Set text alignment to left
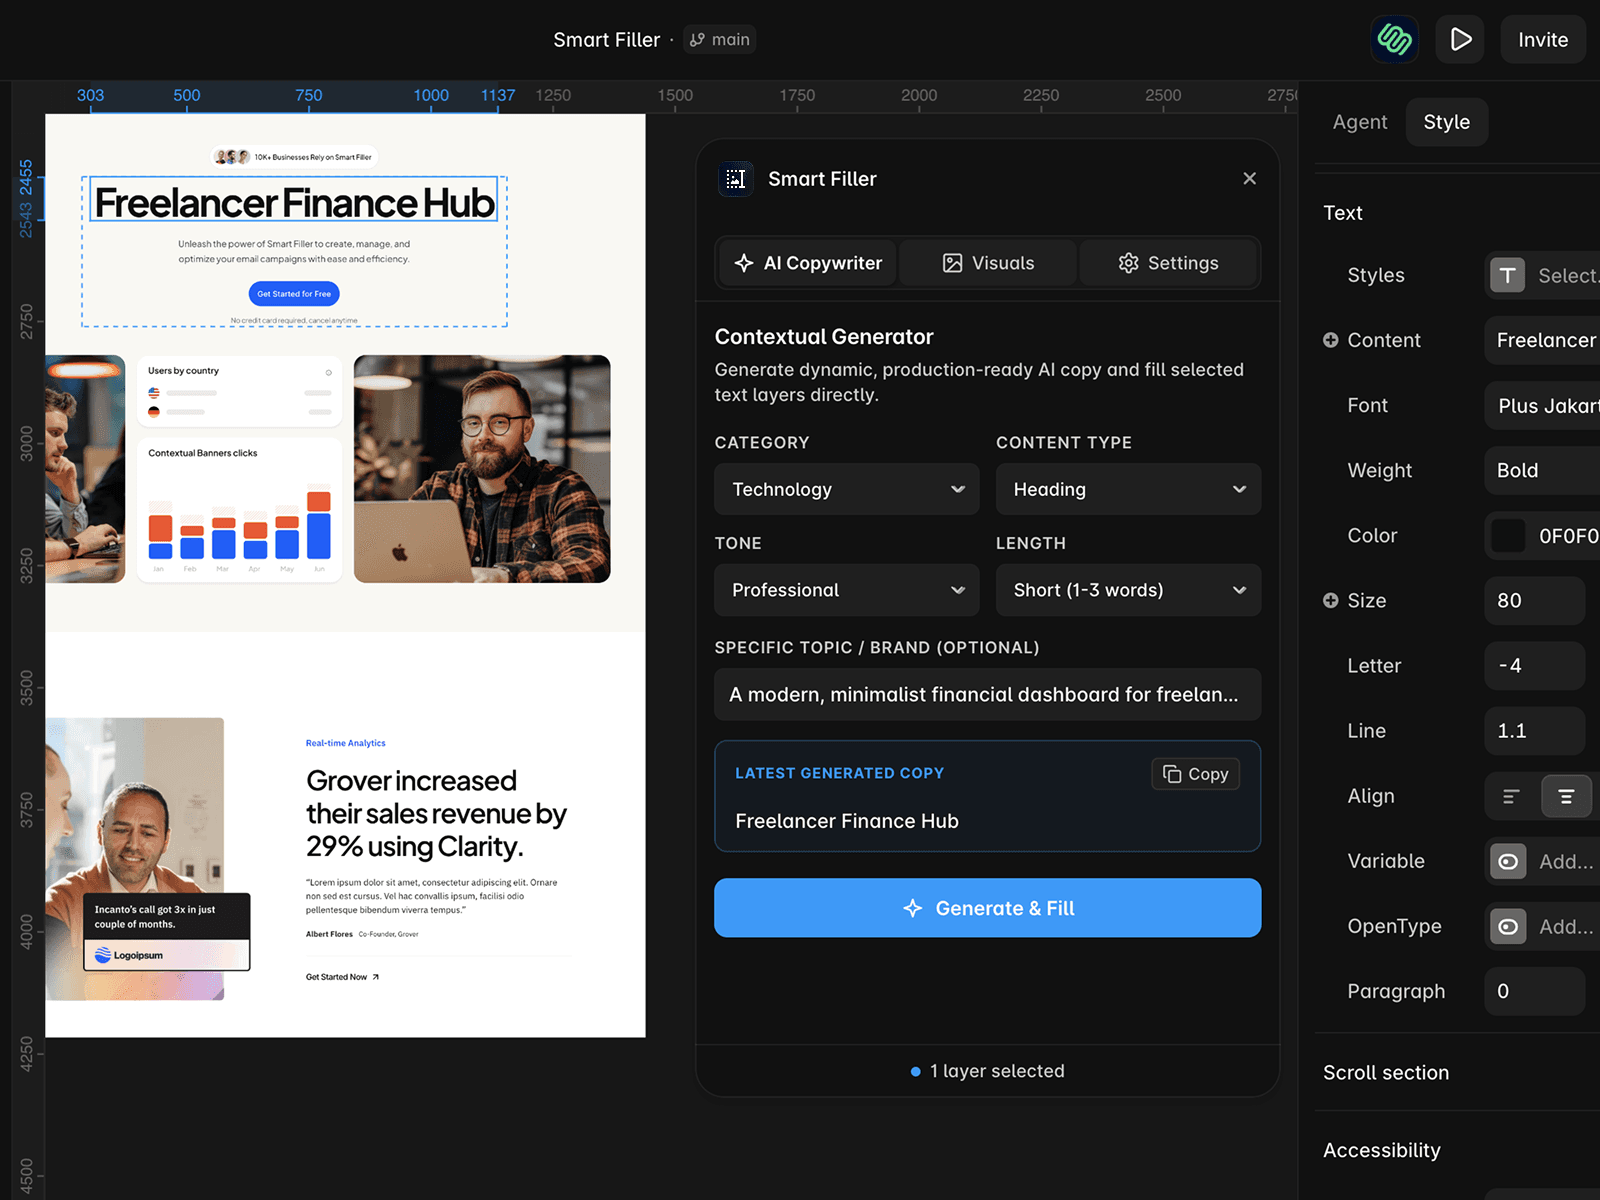1600x1200 pixels. [x=1511, y=796]
